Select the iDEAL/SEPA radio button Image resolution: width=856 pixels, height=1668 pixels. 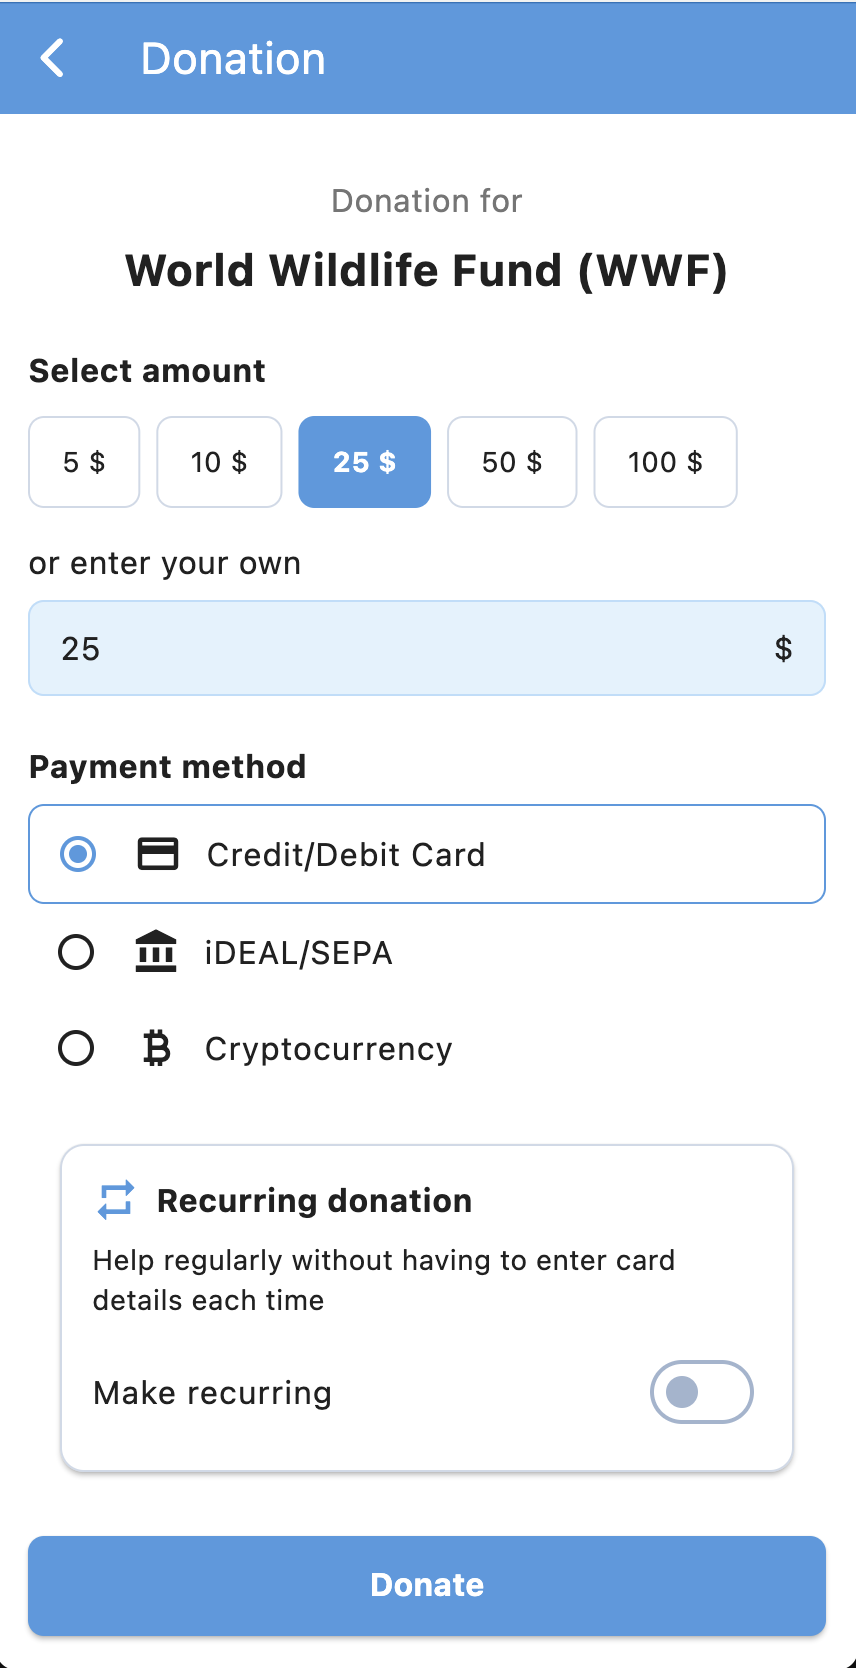(76, 952)
